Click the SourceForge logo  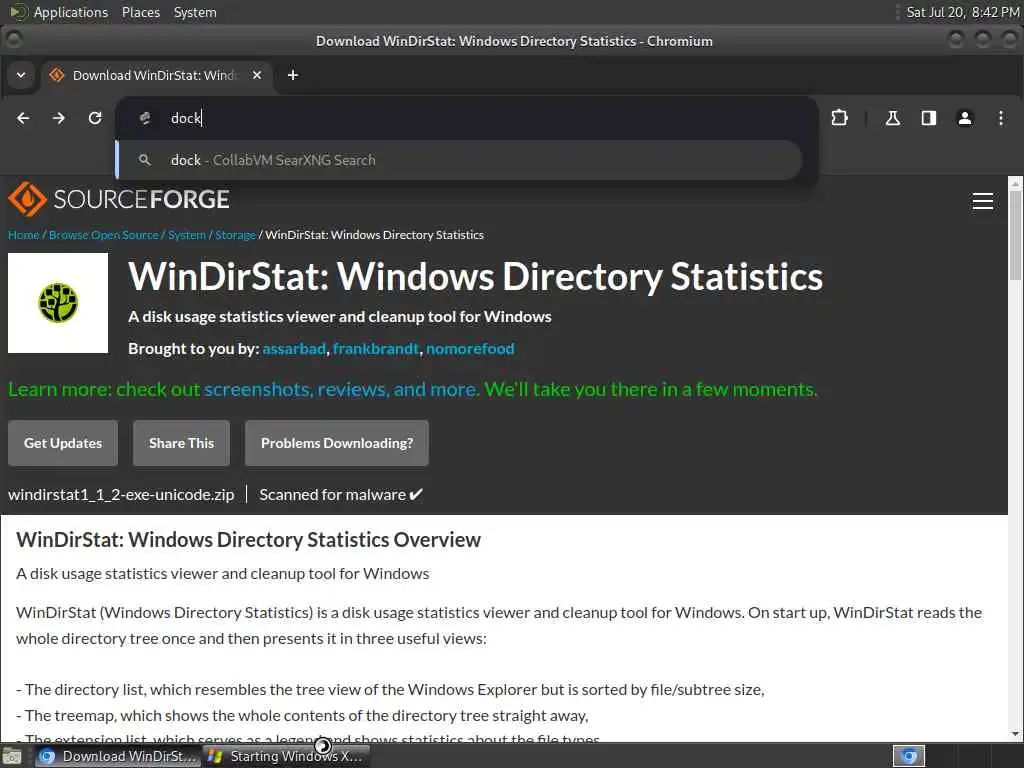(119, 199)
